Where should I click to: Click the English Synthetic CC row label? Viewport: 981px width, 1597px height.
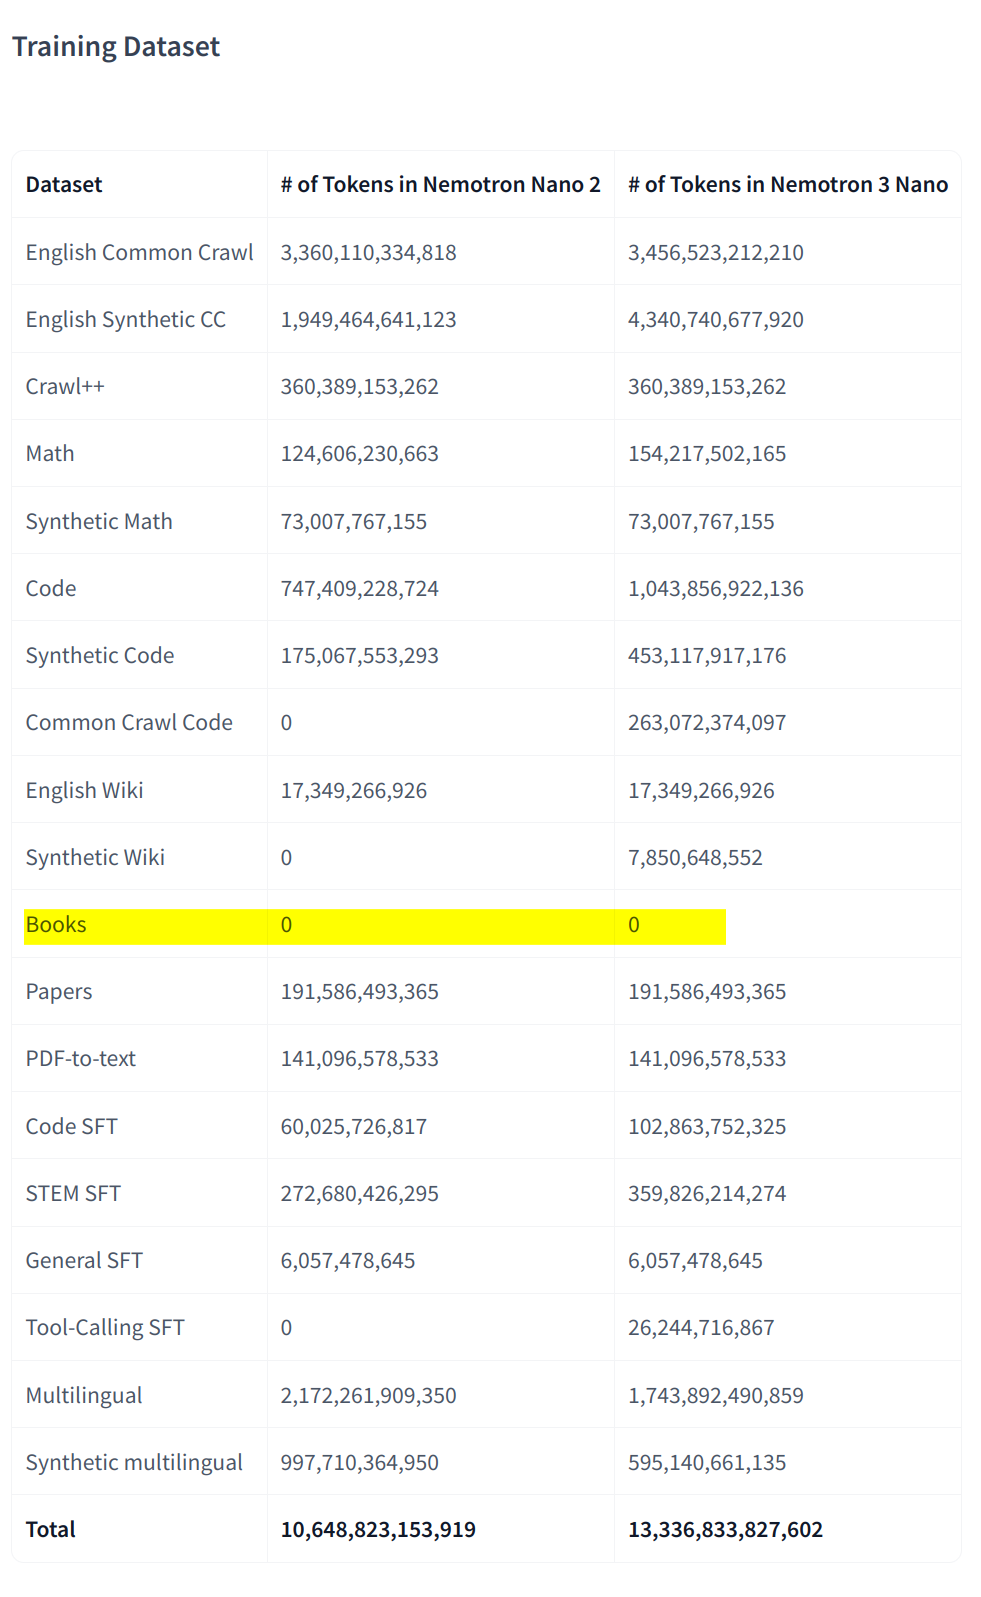[x=126, y=320]
